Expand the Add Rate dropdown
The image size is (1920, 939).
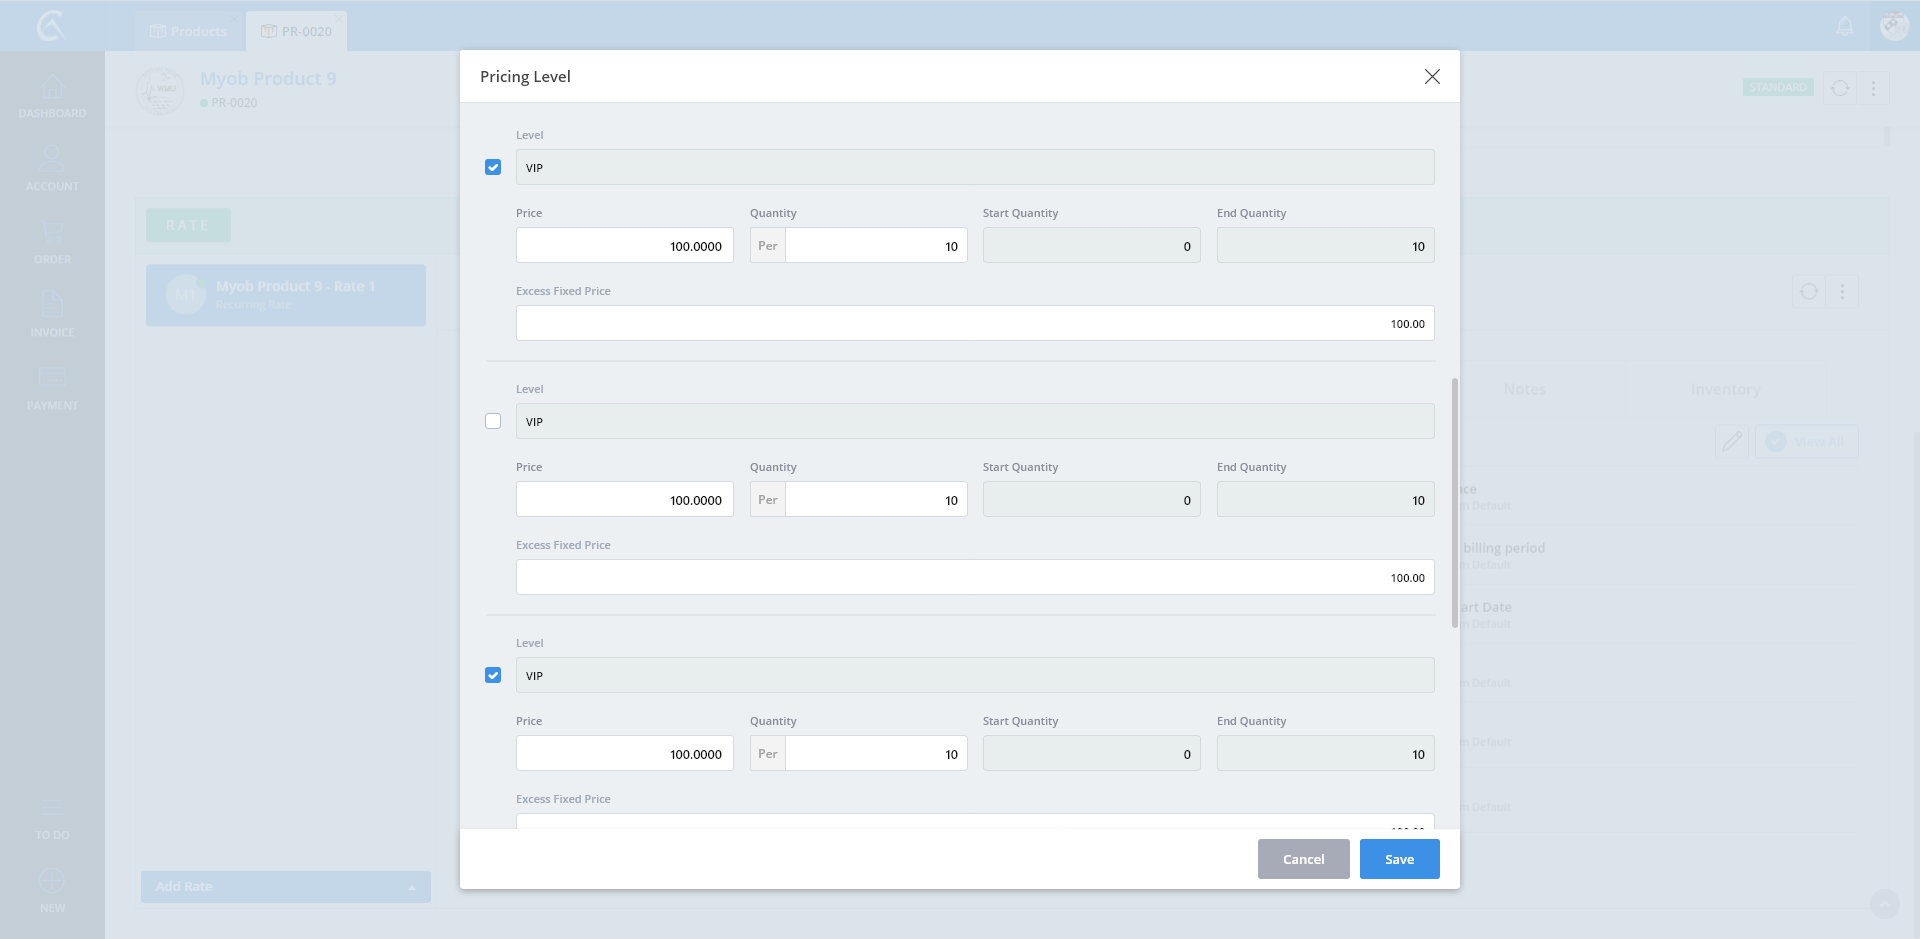tap(411, 887)
